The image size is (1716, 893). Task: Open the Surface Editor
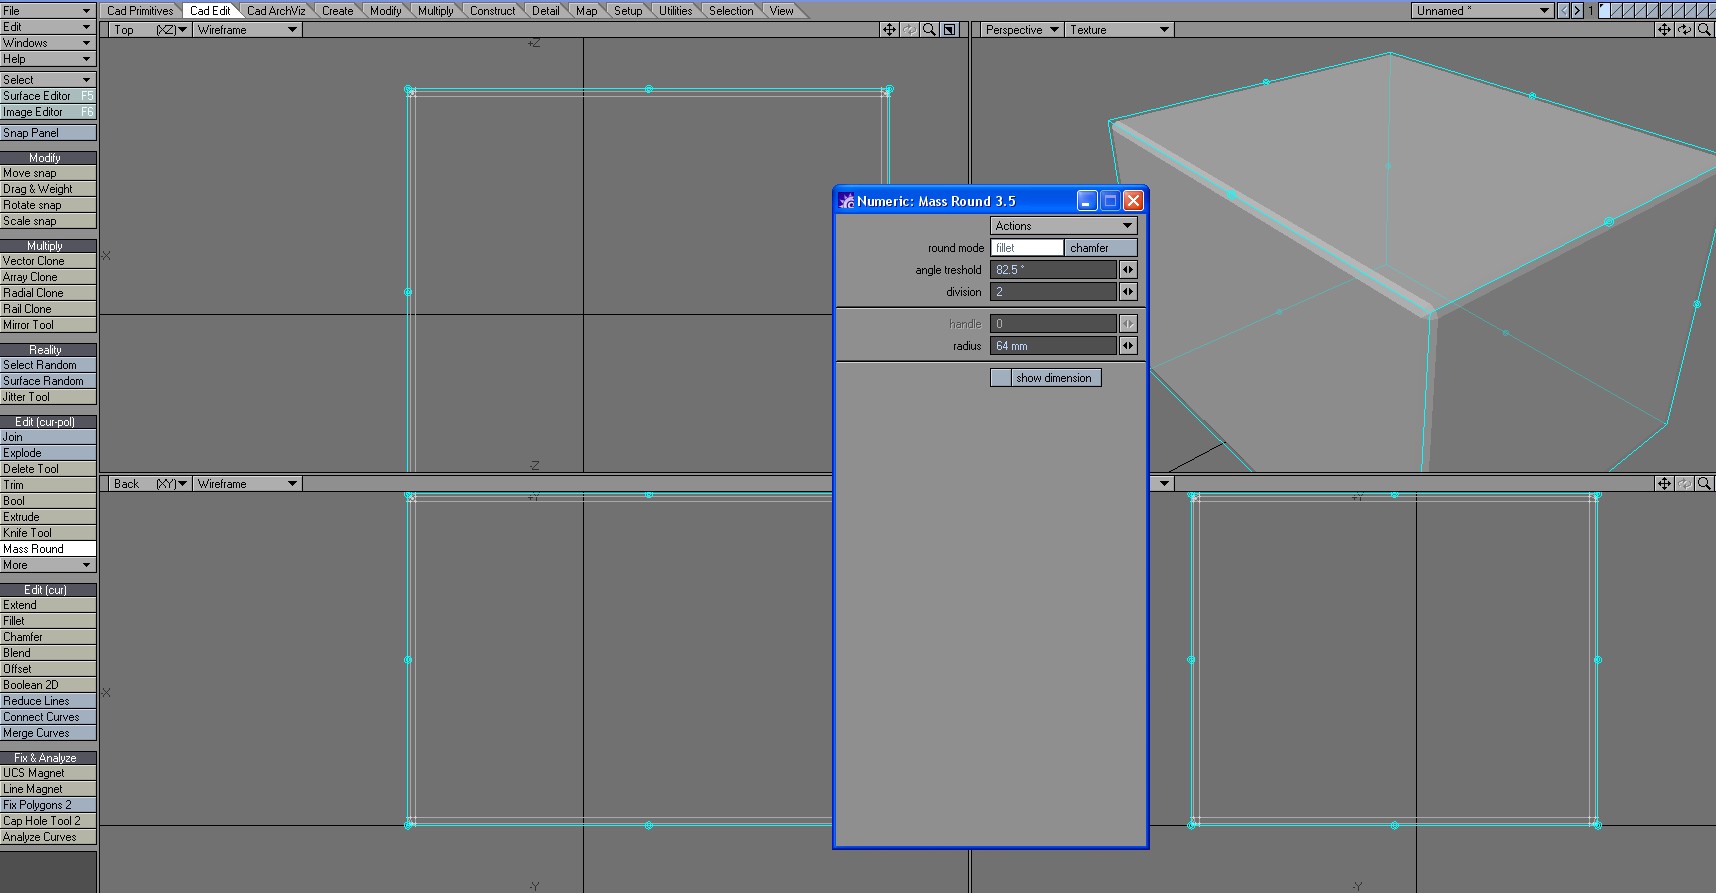click(48, 96)
